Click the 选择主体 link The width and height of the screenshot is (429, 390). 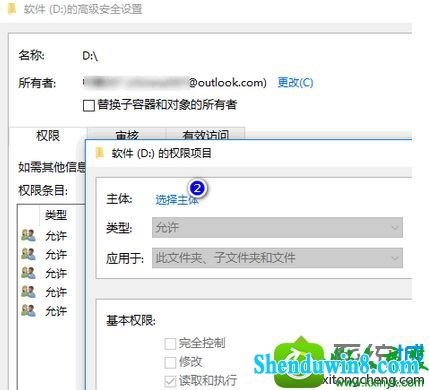(x=177, y=200)
